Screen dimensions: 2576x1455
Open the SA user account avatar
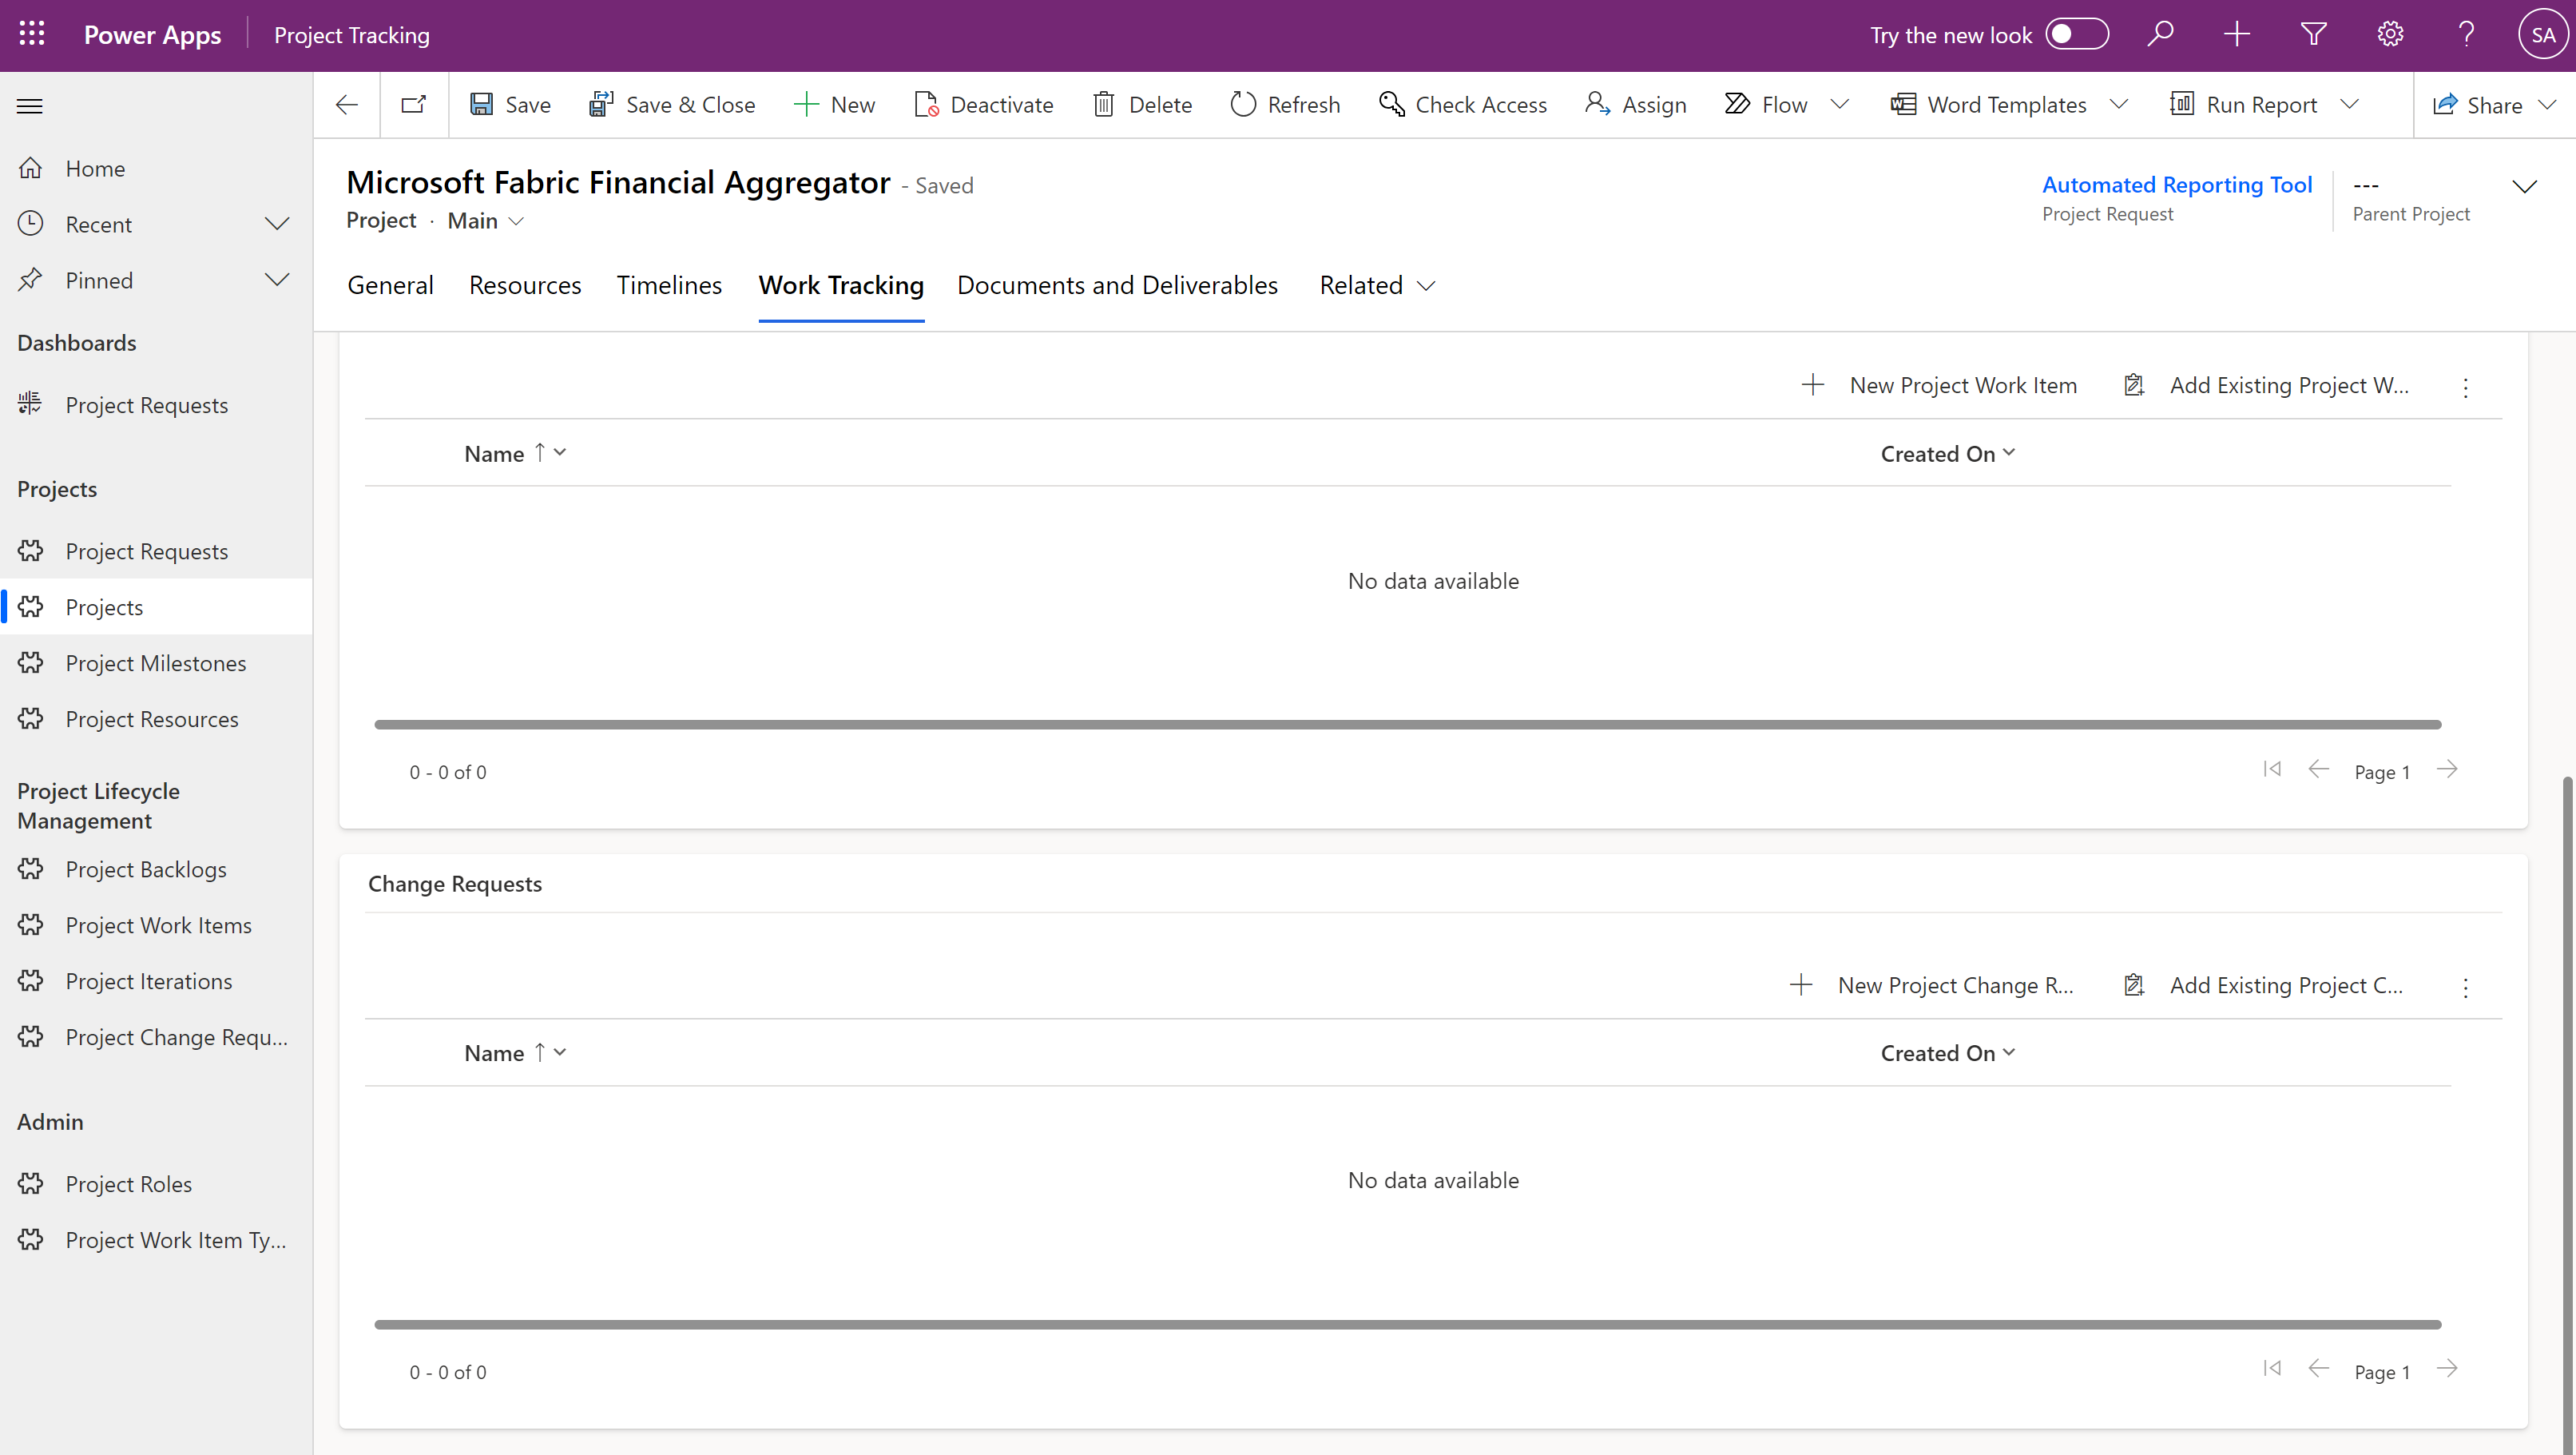coord(2543,34)
